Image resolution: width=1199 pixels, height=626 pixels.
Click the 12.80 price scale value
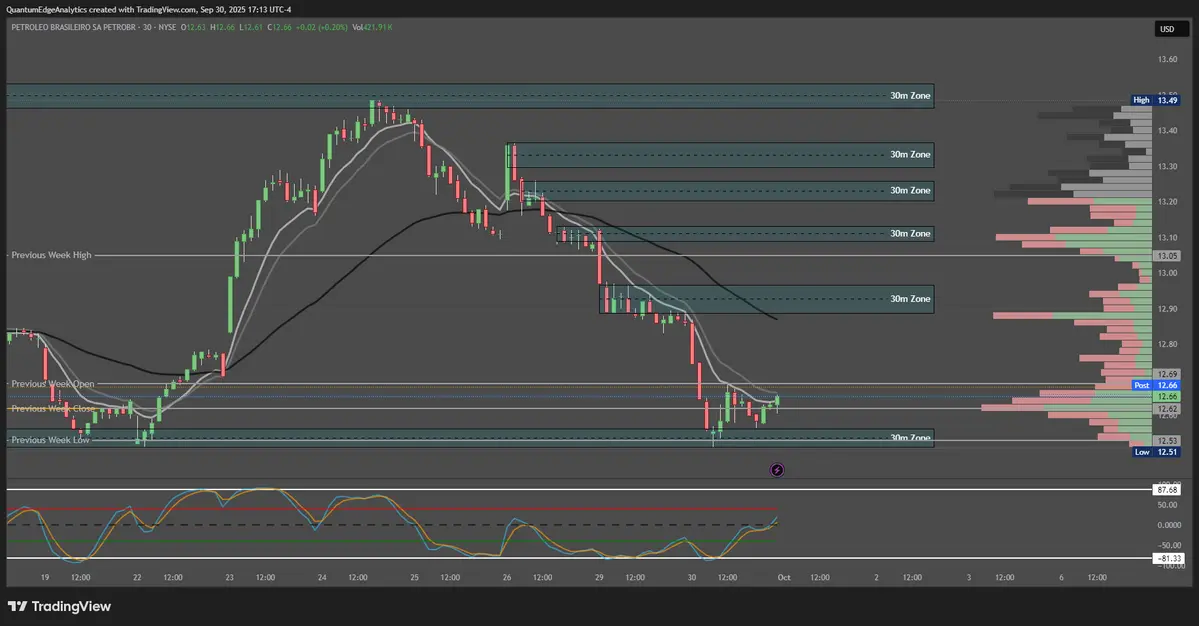click(x=1167, y=344)
